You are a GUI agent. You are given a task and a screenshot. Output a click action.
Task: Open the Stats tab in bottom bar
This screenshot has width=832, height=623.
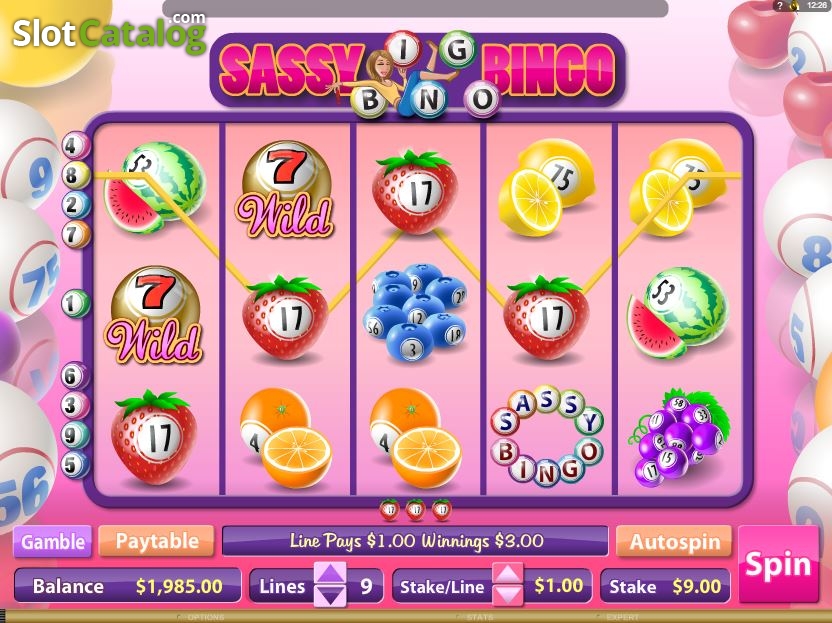coord(476,617)
